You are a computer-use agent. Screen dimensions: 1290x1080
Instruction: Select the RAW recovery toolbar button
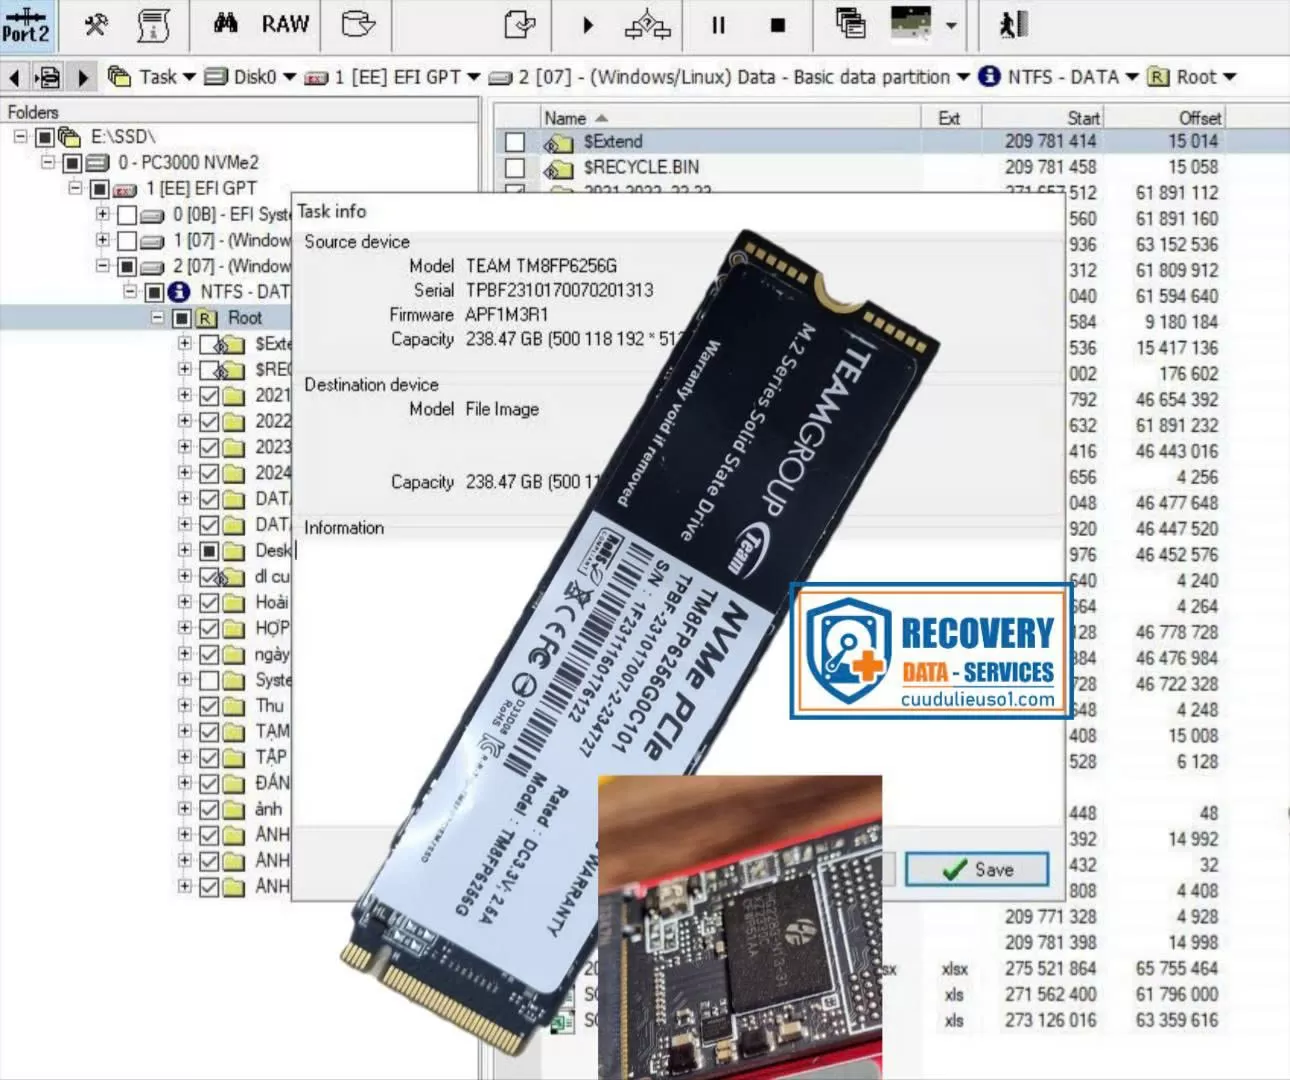285,24
